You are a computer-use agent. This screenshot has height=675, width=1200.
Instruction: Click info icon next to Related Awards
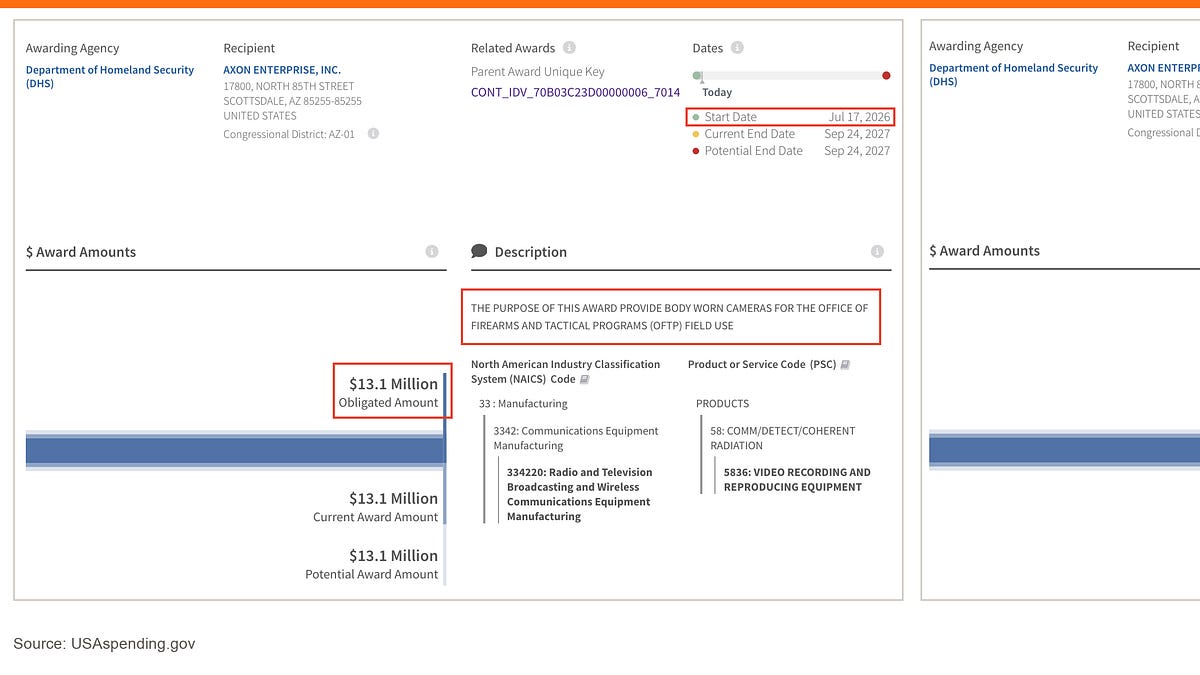(569, 47)
